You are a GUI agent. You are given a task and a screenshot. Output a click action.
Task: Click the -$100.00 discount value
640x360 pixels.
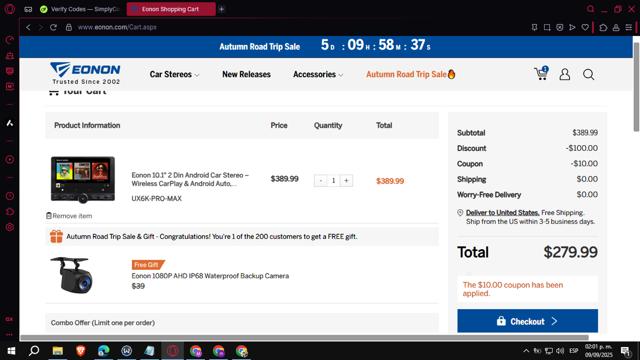[582, 148]
